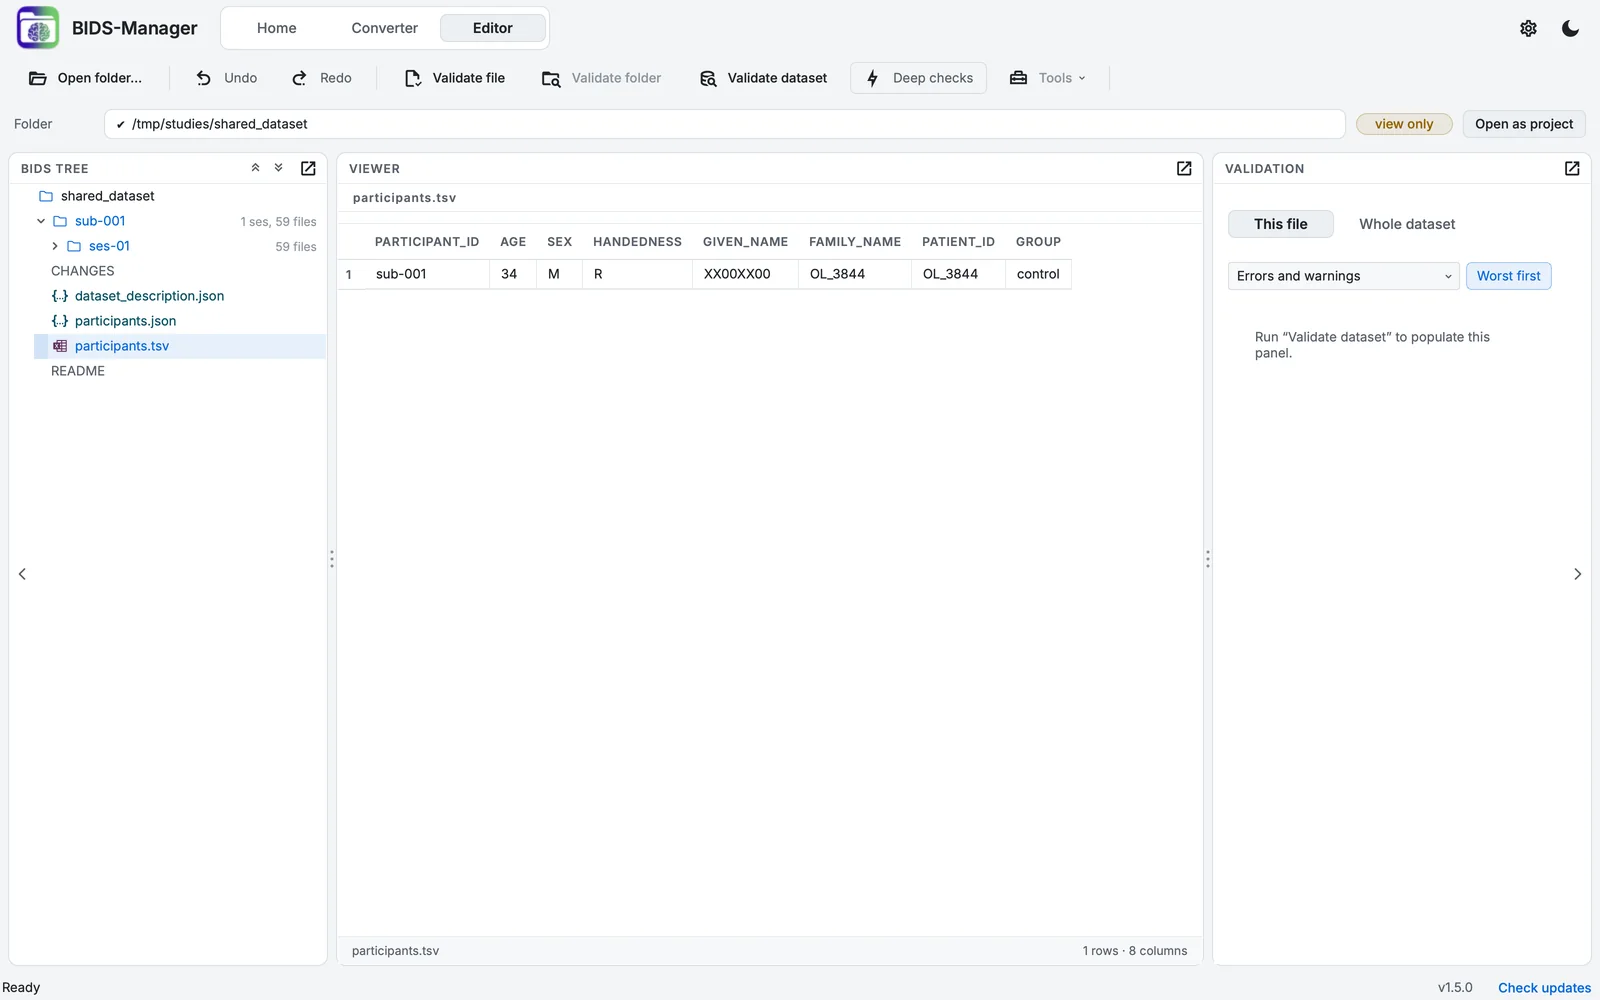The height and width of the screenshot is (1000, 1600).
Task: Redo the last change
Action: pos(322,78)
